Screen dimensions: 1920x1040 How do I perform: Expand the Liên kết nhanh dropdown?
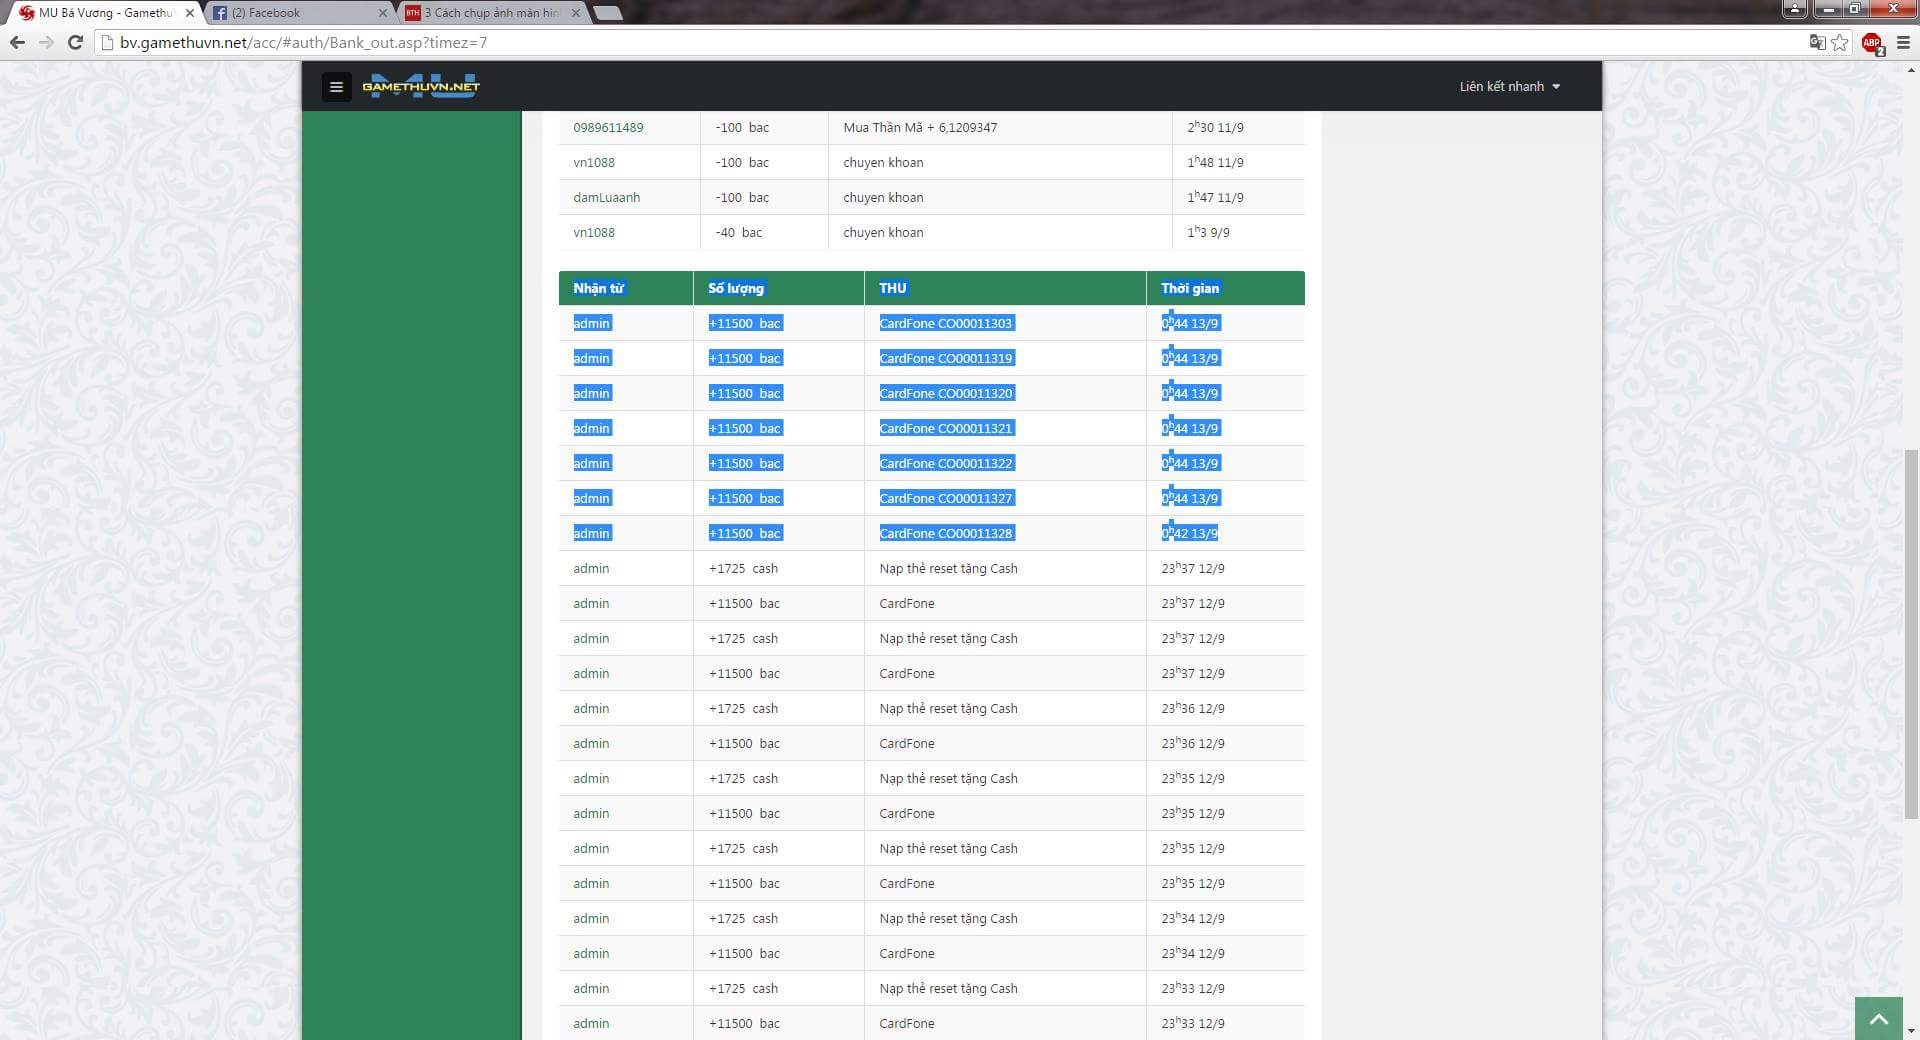click(1509, 87)
